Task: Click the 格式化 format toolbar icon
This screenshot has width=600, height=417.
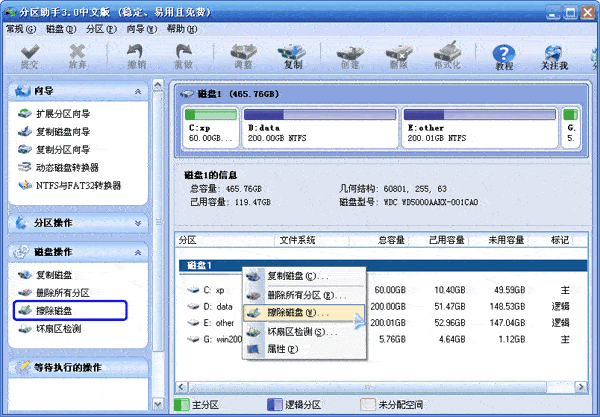Action: point(447,57)
